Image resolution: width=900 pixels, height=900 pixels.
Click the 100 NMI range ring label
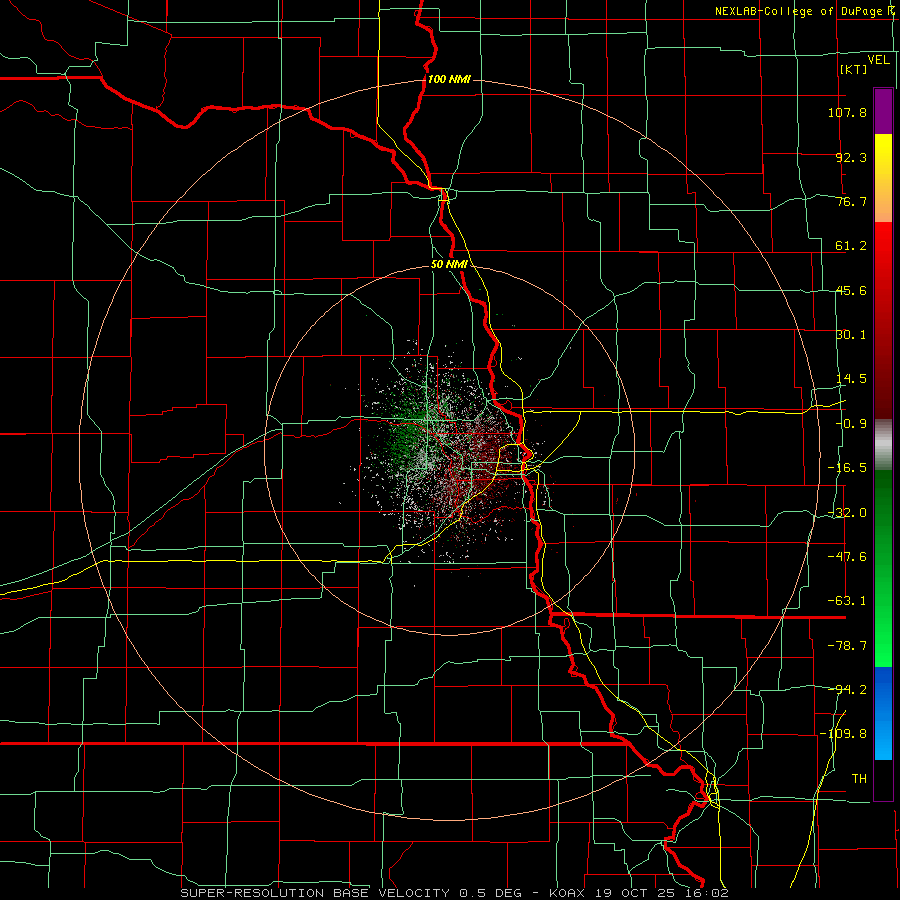point(449,79)
